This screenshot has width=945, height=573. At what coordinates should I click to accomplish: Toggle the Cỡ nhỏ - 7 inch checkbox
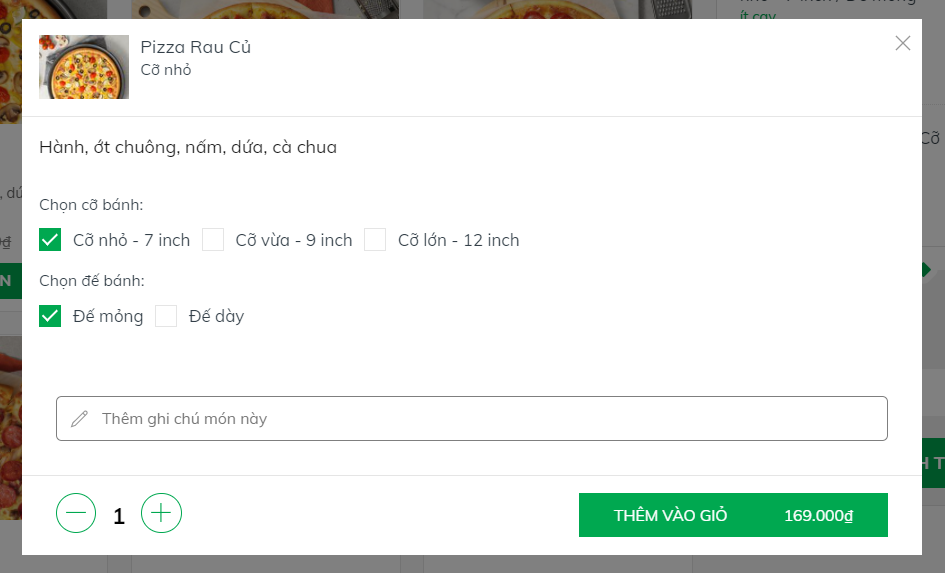tap(50, 240)
